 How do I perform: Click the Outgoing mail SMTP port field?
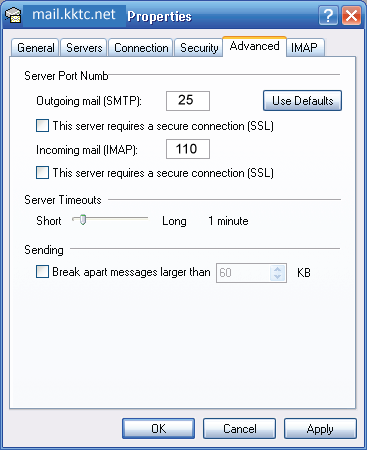point(188,101)
